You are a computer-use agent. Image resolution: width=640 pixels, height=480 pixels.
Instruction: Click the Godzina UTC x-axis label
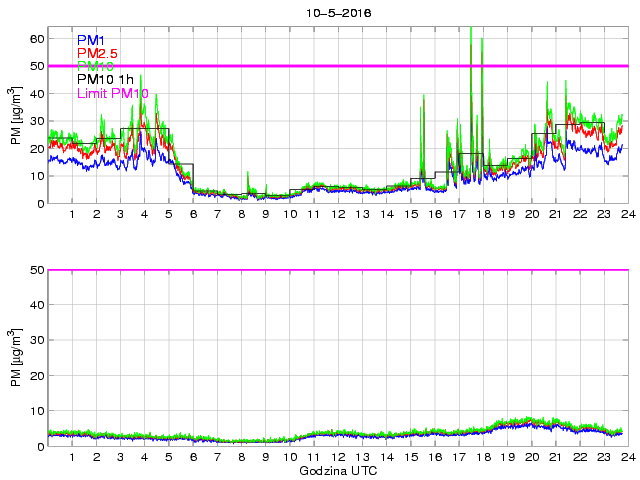[x=336, y=470]
